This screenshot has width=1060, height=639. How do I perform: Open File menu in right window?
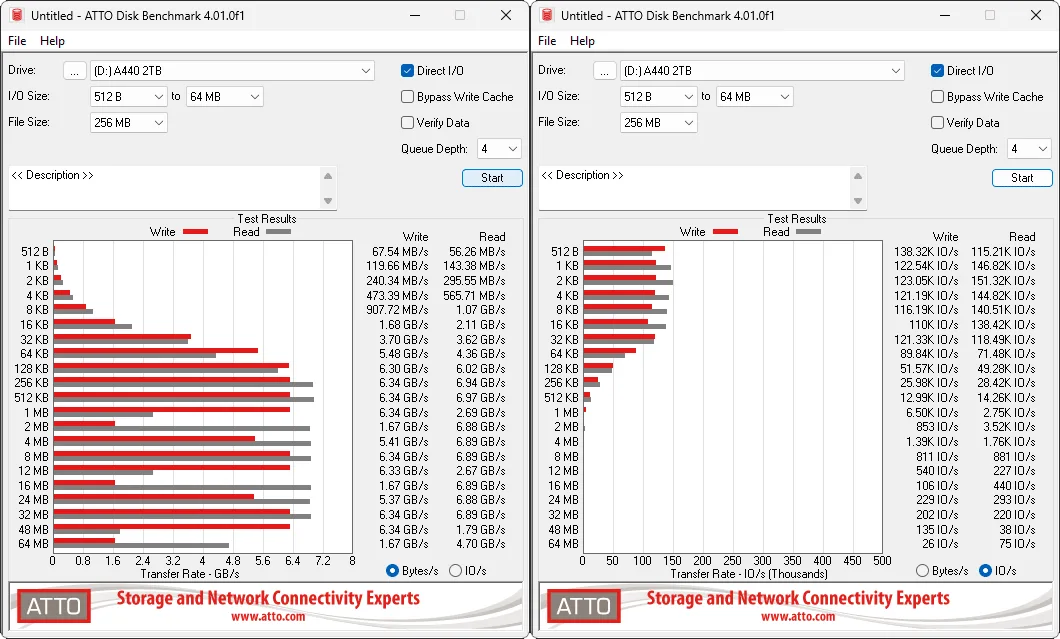point(547,41)
